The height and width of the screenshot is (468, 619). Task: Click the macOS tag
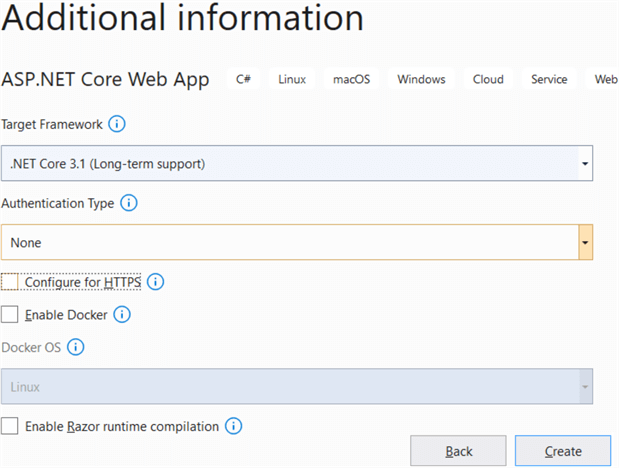coord(351,79)
